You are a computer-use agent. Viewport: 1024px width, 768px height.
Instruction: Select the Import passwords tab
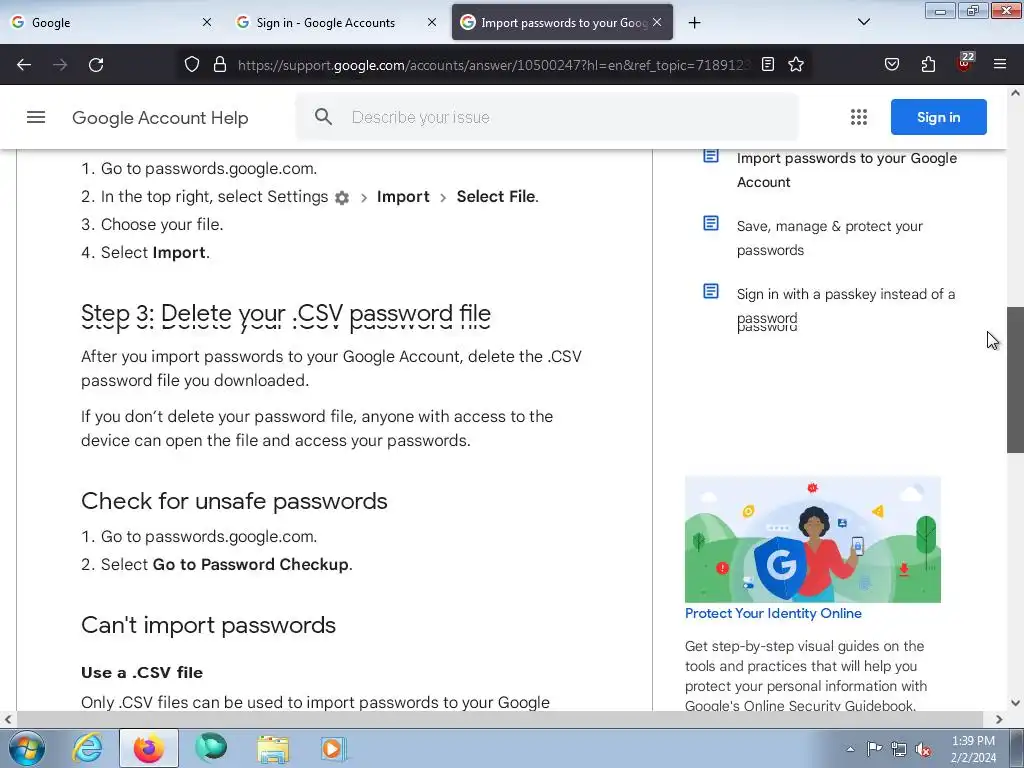pos(562,22)
